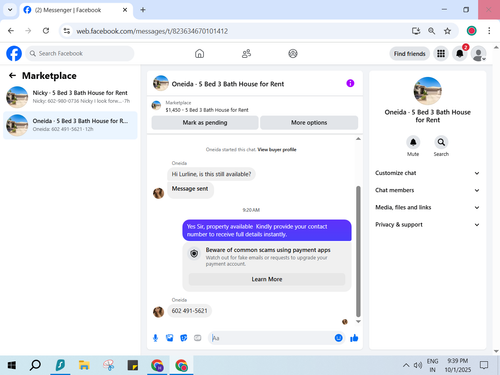
Task: Open the notifications bell in Facebook header
Action: [460, 54]
